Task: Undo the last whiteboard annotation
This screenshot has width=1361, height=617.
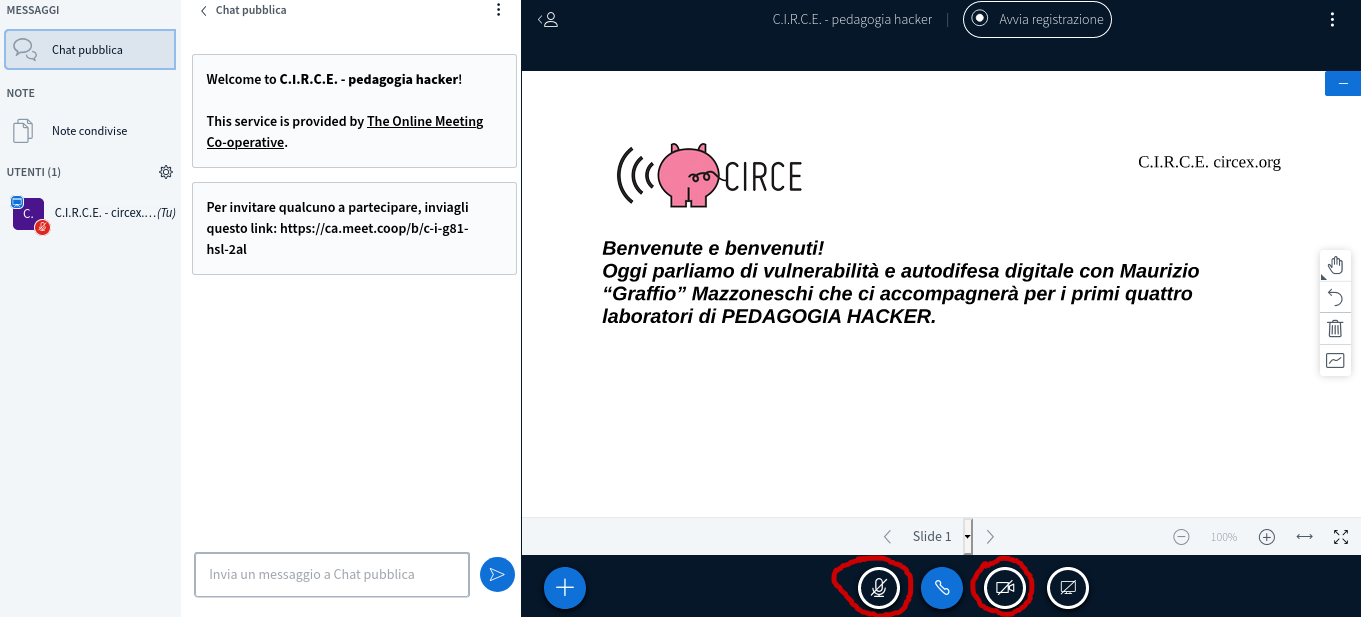Action: (x=1335, y=297)
